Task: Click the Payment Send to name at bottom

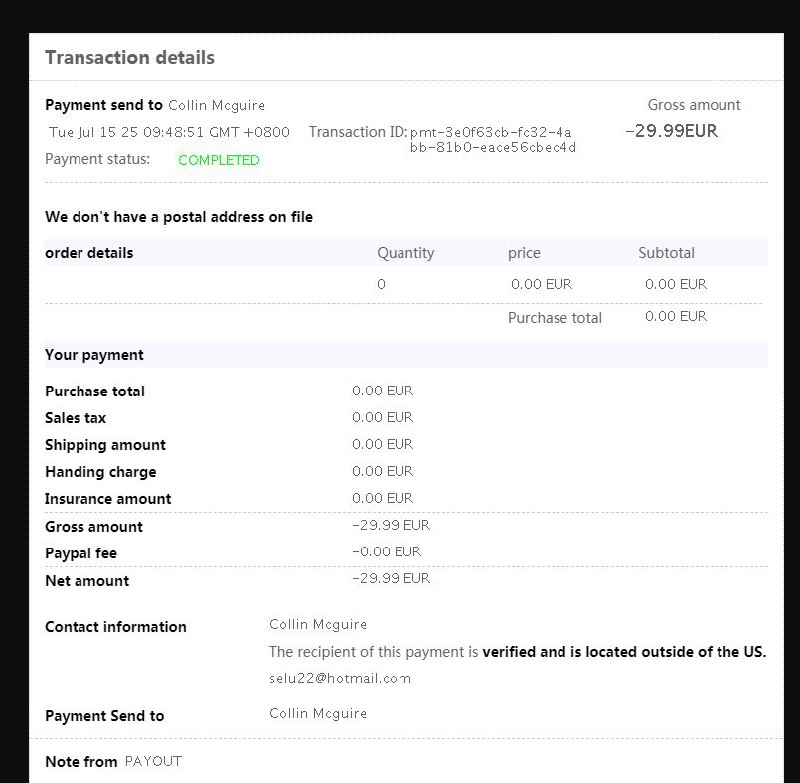Action: tap(318, 714)
